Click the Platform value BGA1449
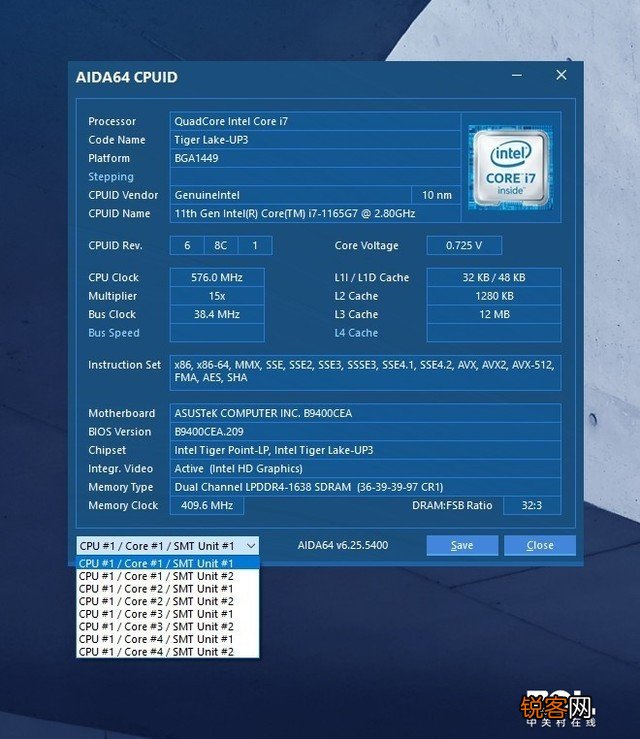 (315, 158)
